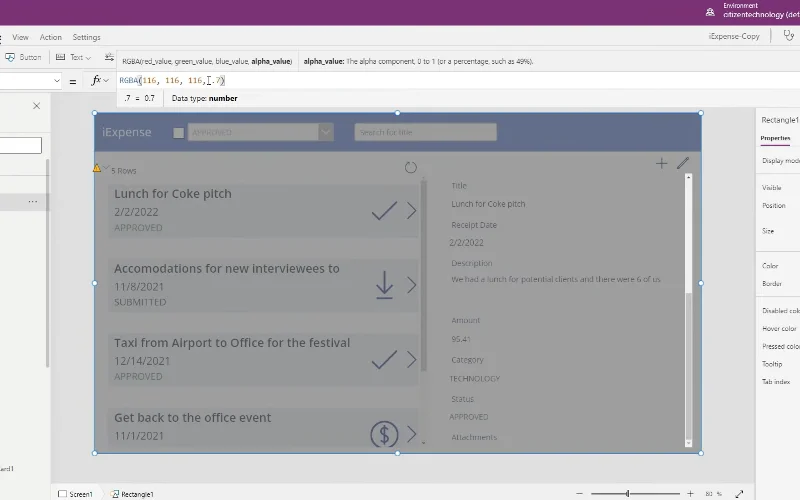The image size is (800, 500).
Task: Click download icon for Accomodations item
Action: [x=384, y=285]
